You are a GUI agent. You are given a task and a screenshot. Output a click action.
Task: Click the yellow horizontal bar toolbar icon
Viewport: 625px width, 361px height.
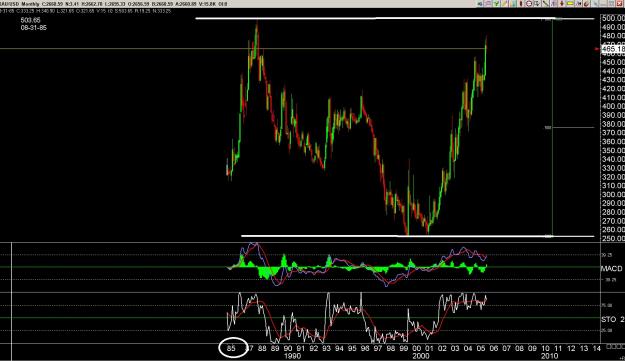(570, 4)
